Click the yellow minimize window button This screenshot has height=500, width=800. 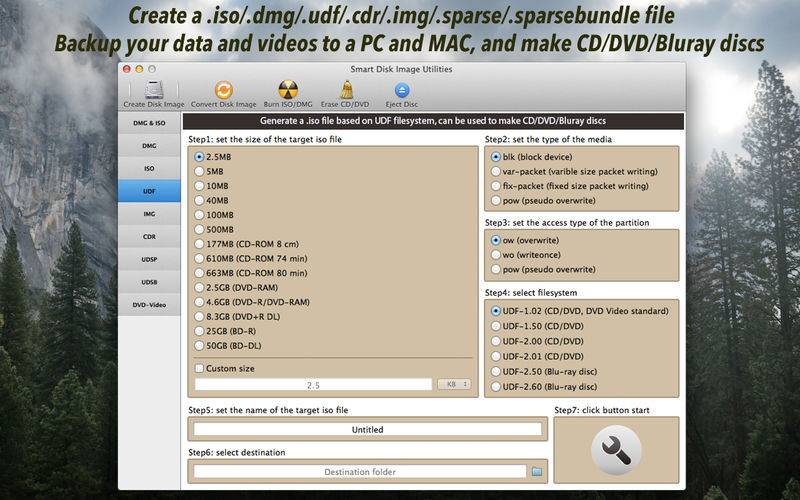coord(139,69)
